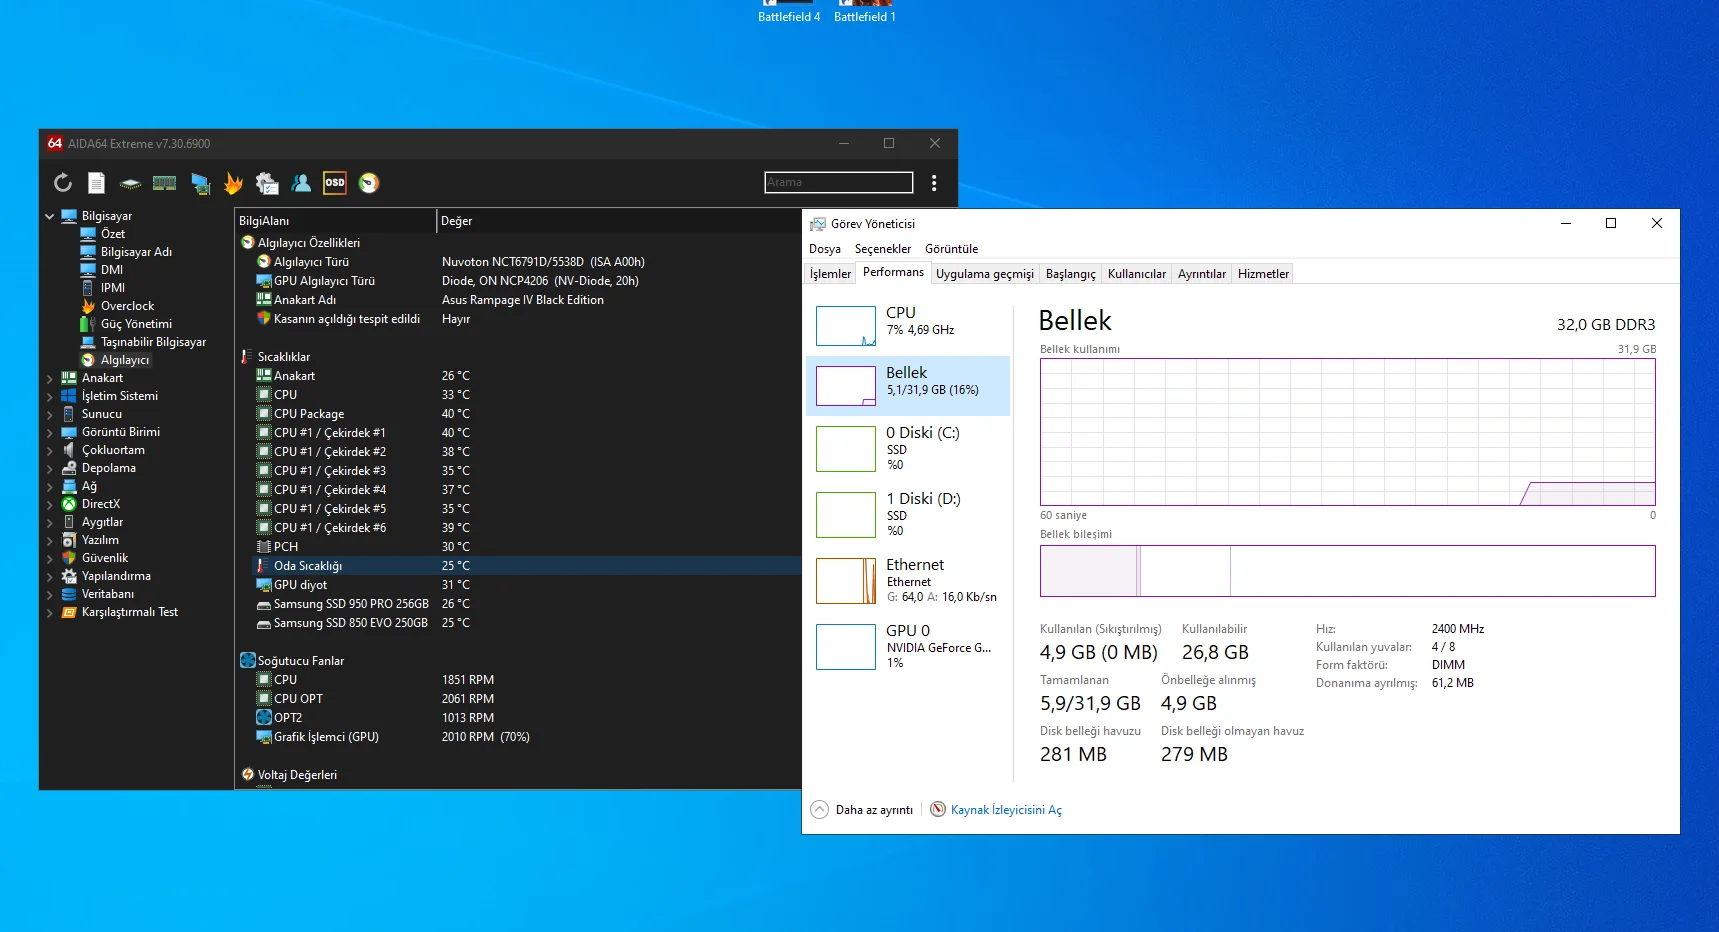Select the Ethernet performance item

[908, 580]
